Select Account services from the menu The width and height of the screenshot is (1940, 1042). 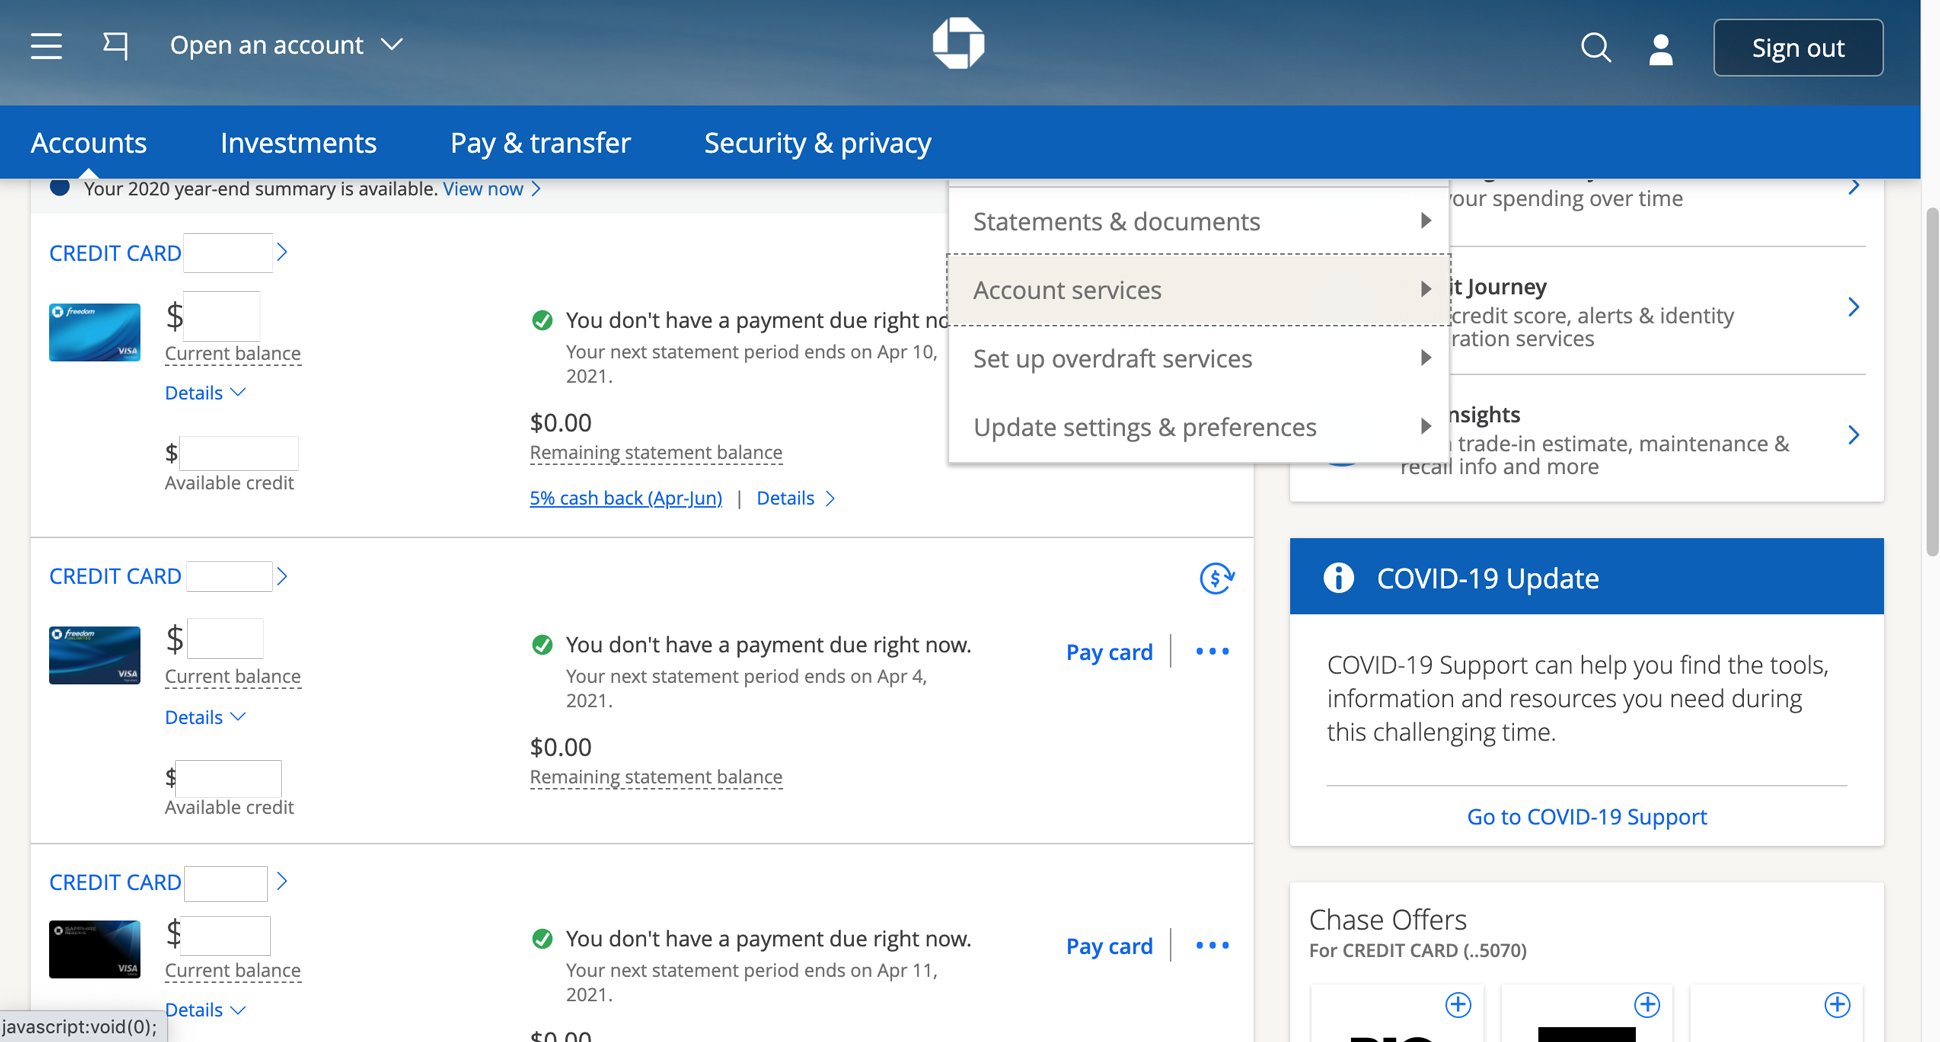point(1066,289)
